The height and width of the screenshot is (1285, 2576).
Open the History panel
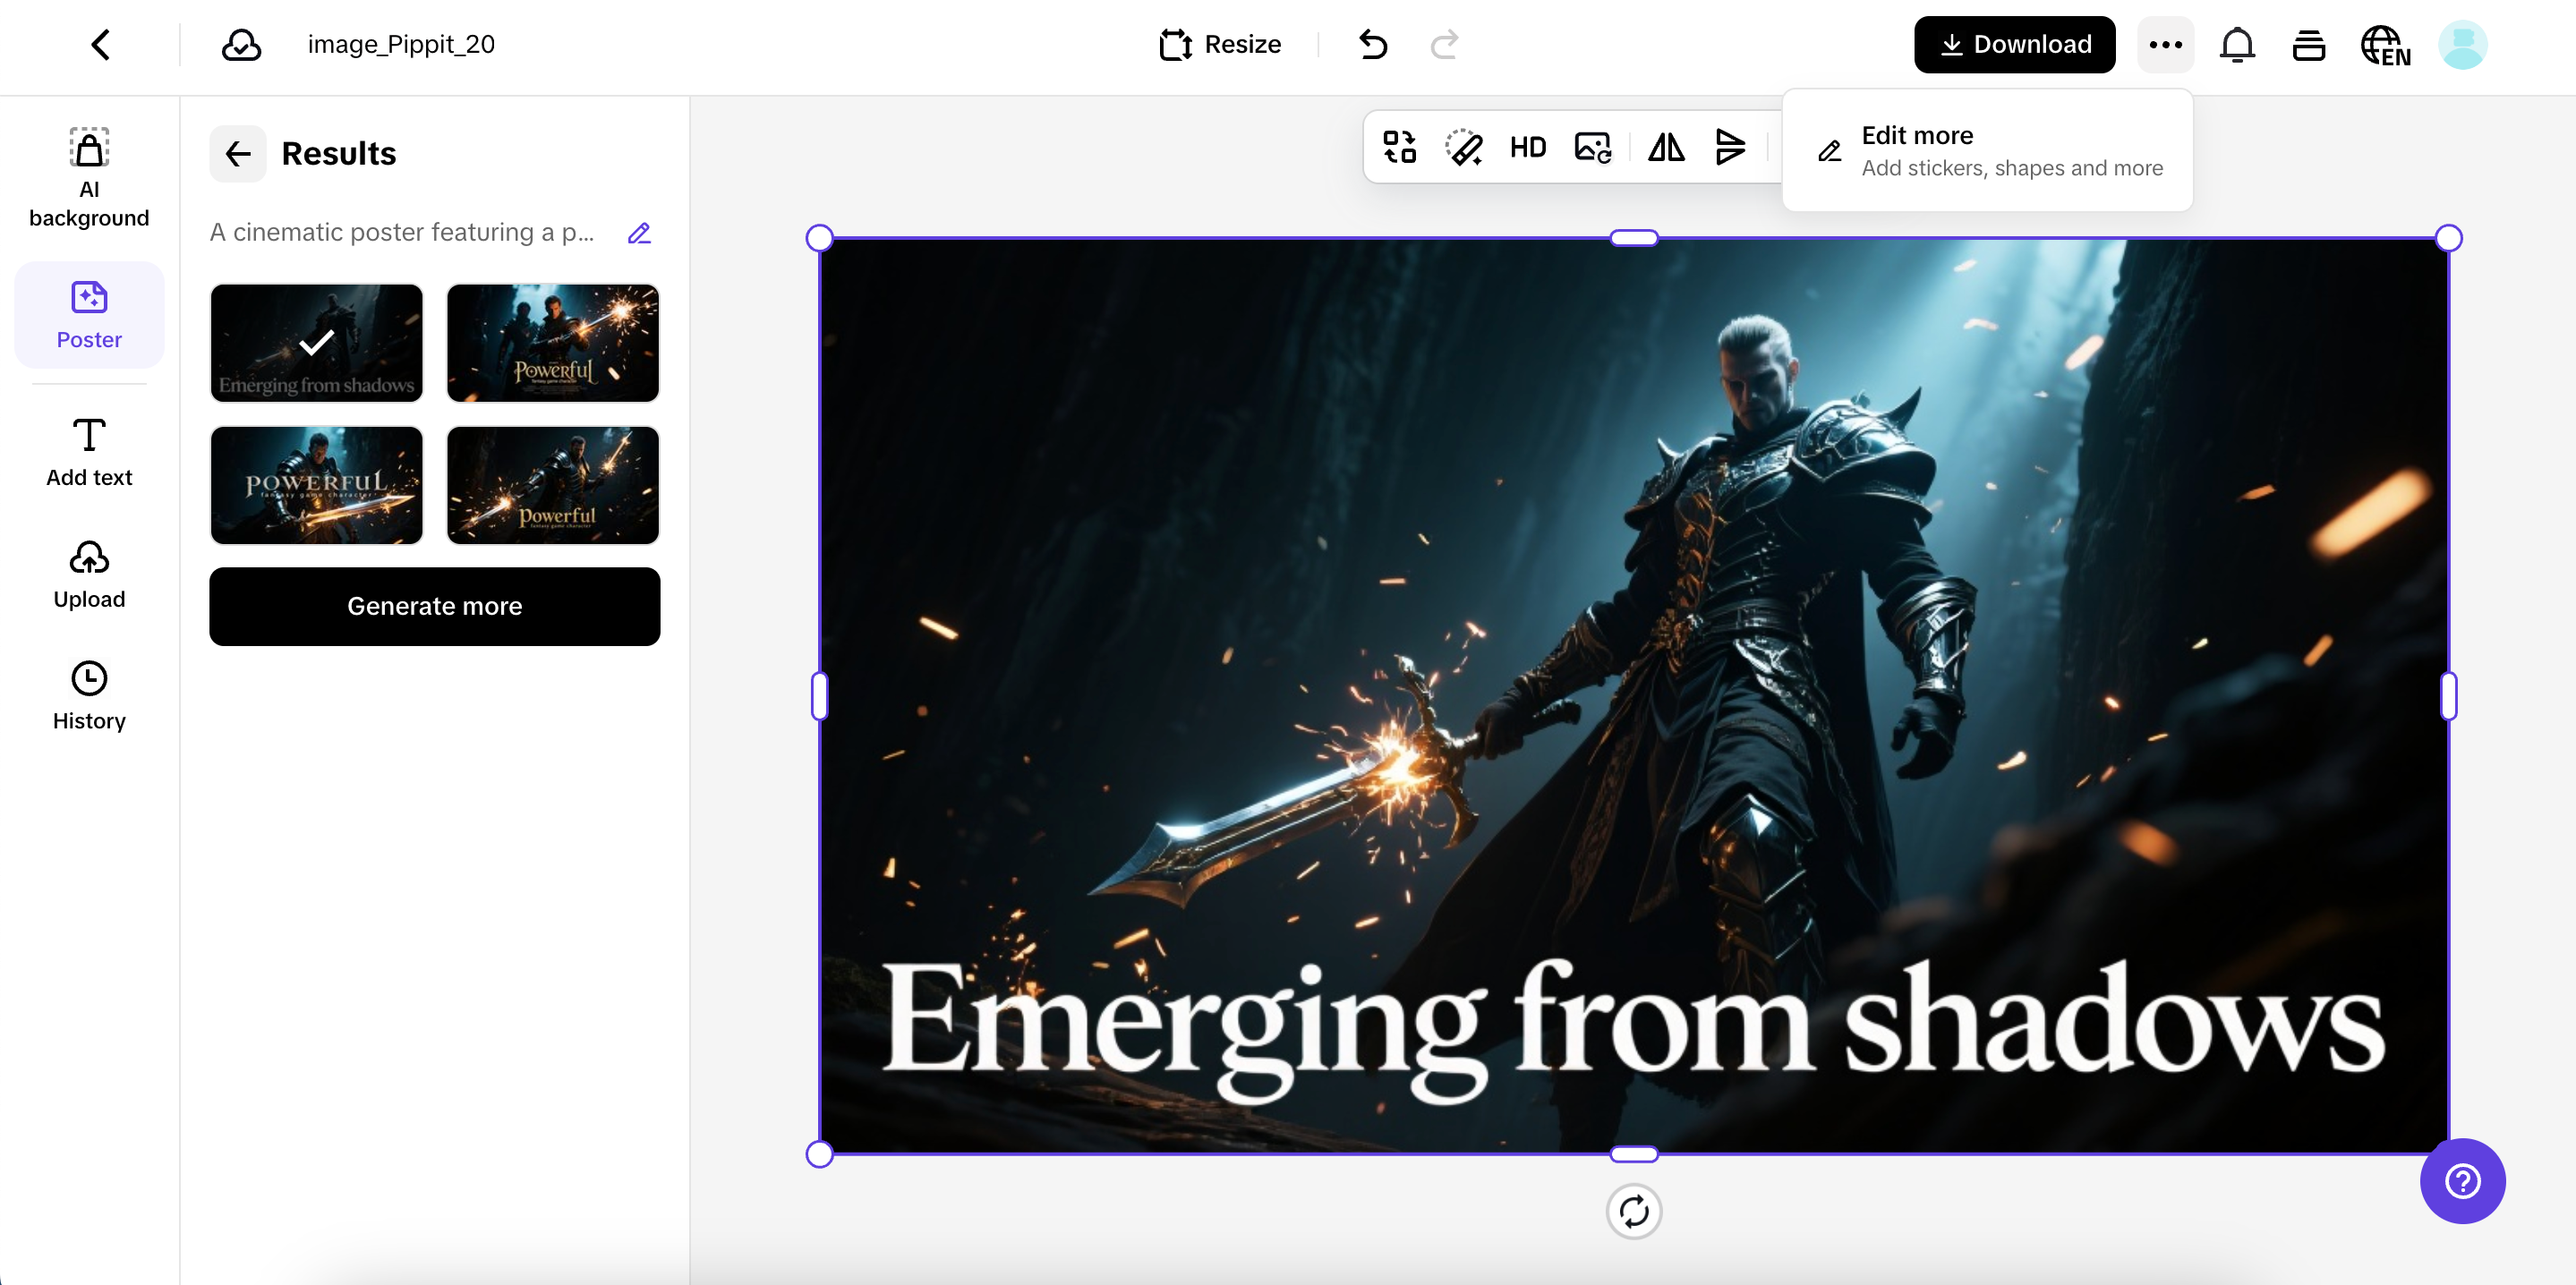tap(89, 695)
